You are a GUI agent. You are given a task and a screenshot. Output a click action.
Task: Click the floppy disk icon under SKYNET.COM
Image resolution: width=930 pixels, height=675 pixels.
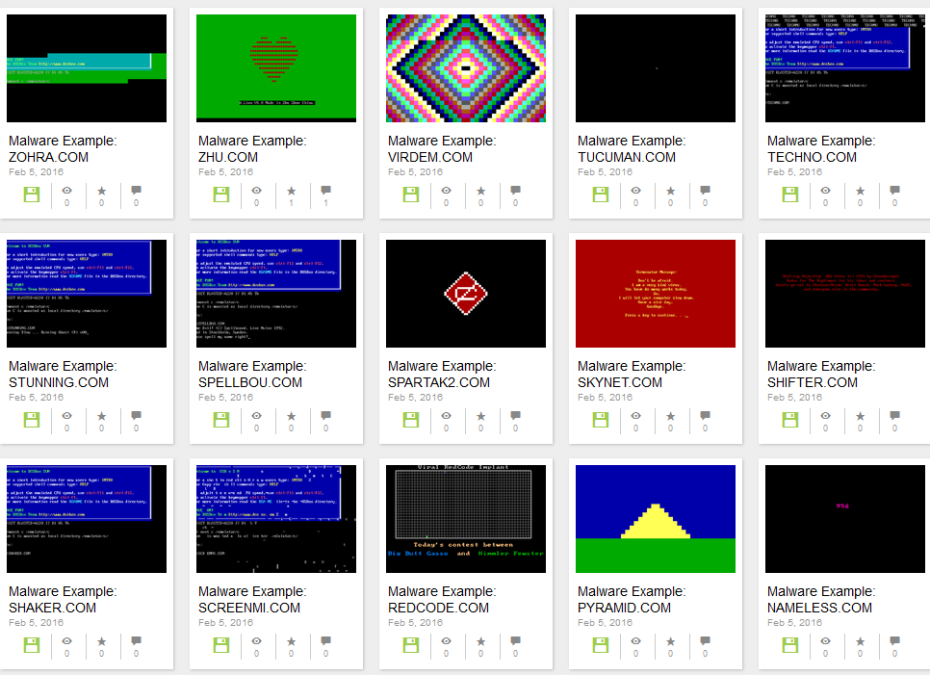point(601,418)
